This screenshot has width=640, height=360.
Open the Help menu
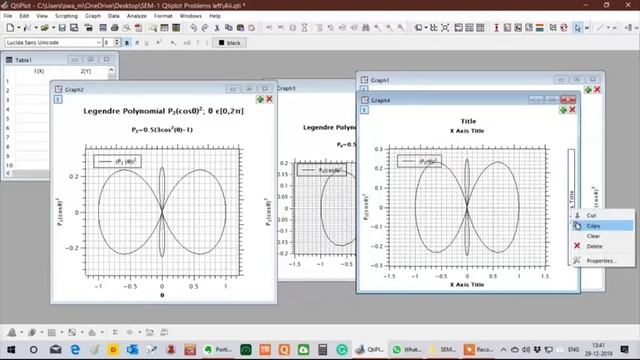(215, 16)
